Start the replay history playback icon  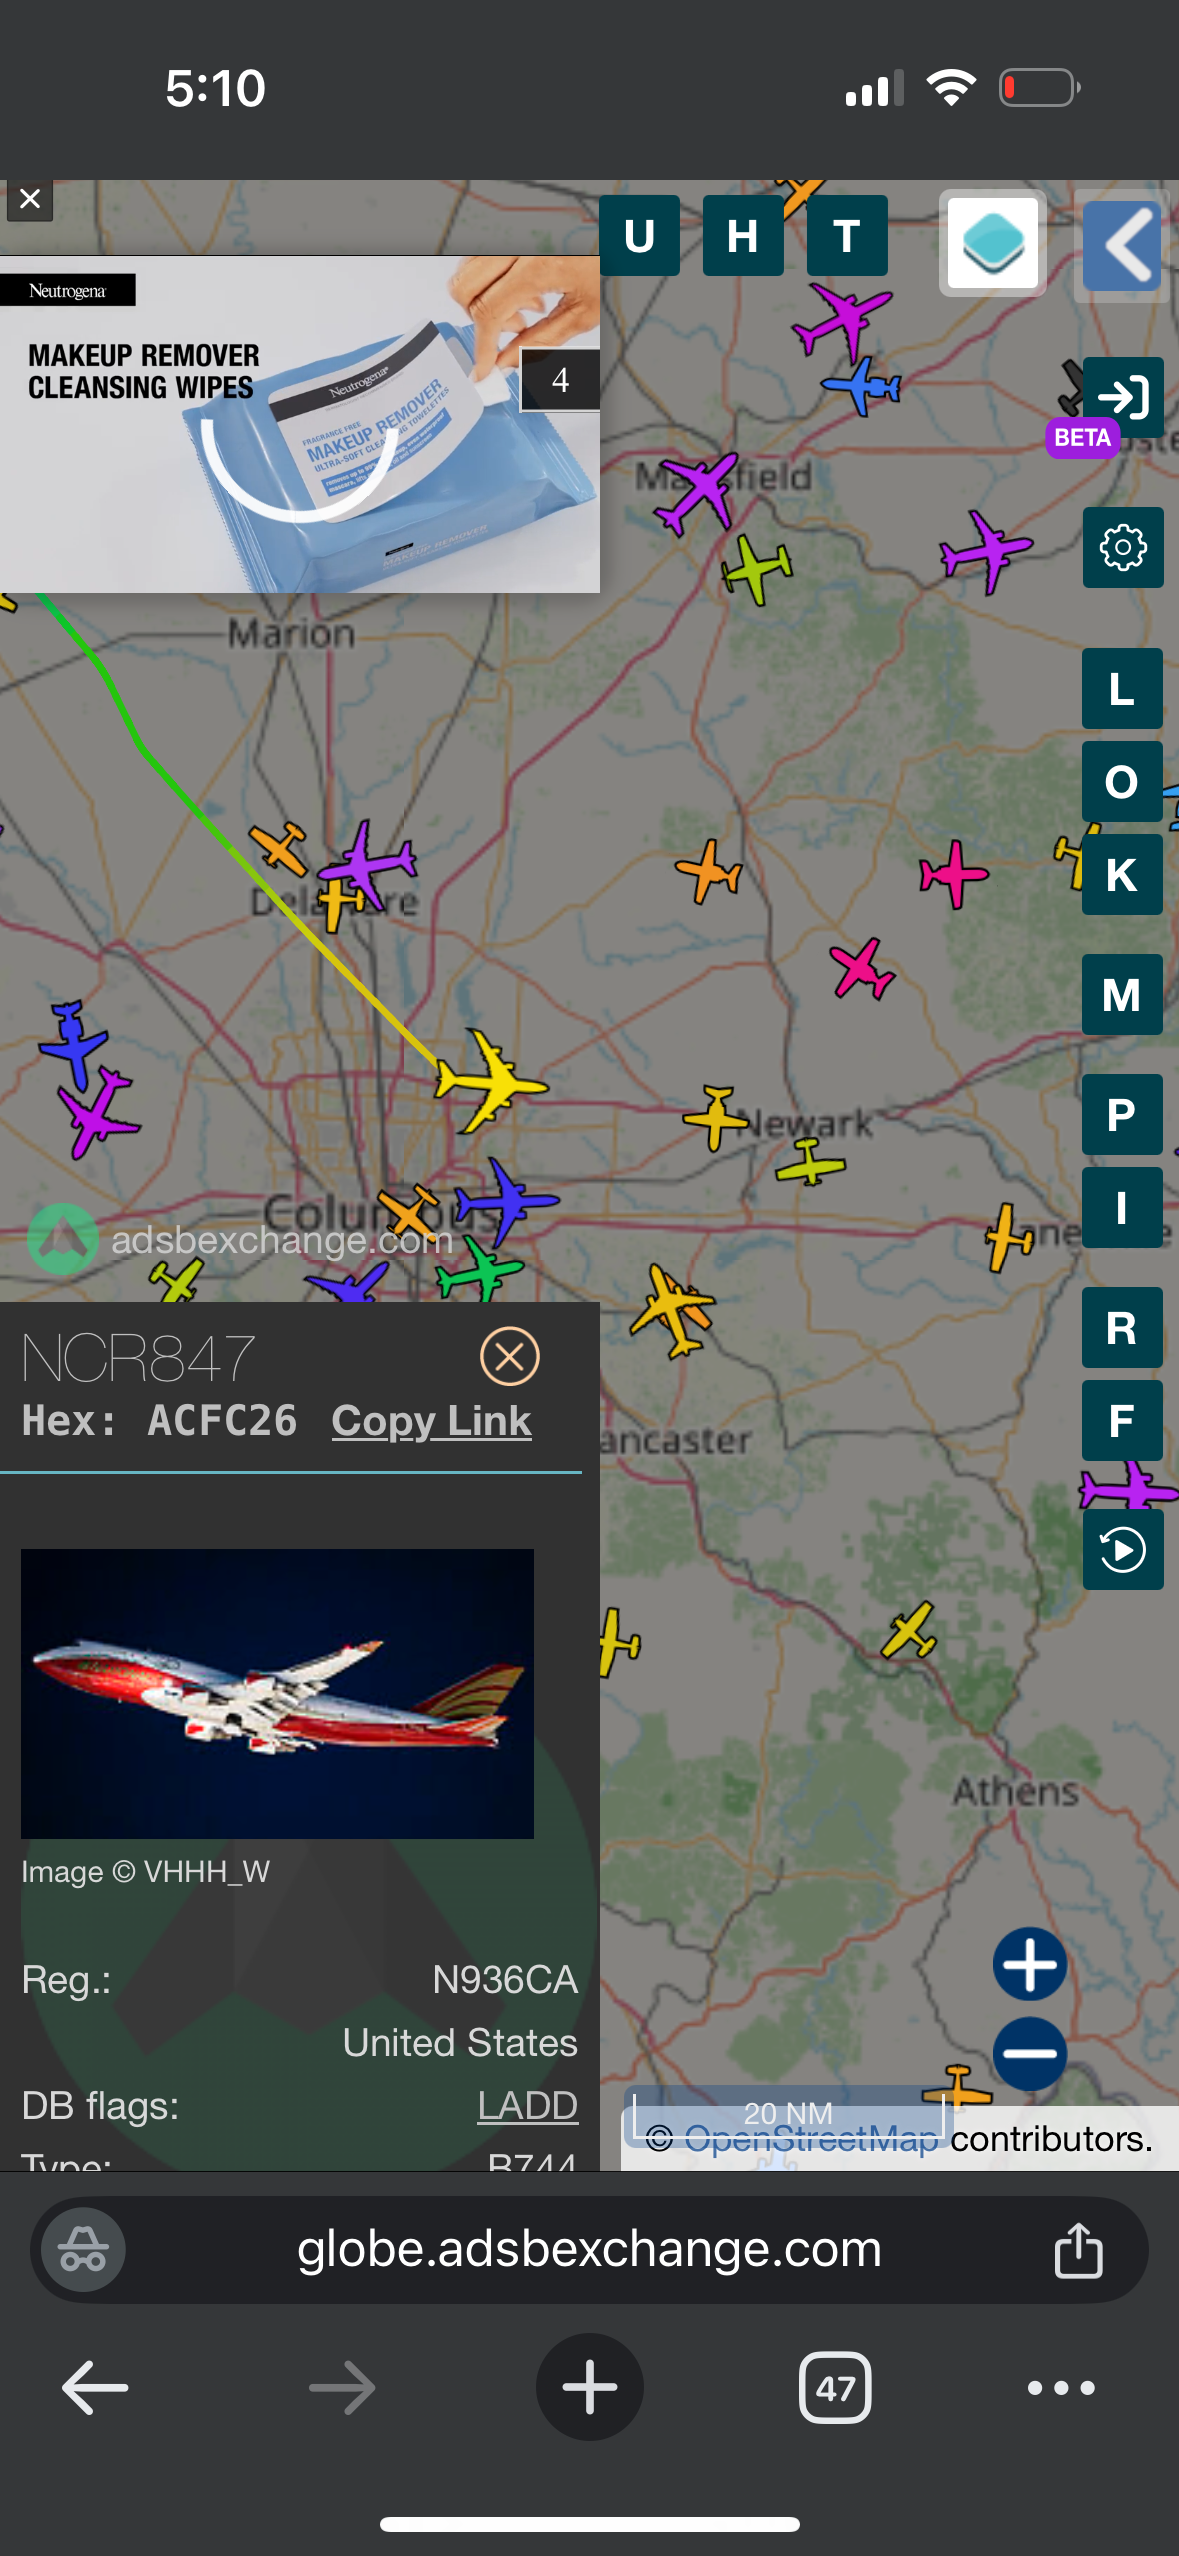point(1123,1549)
